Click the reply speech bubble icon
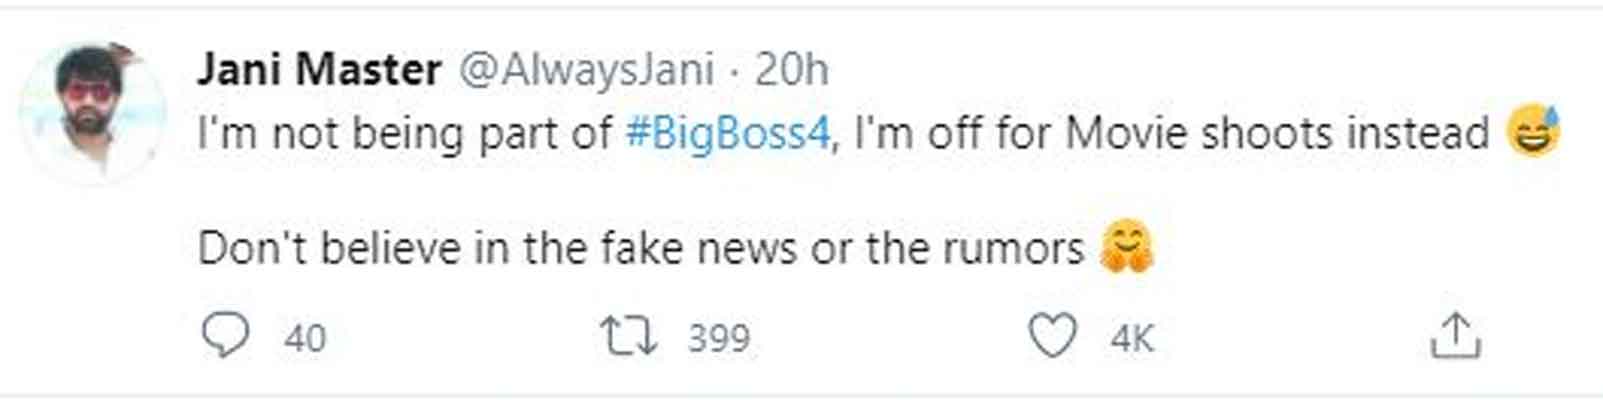 click(x=225, y=336)
